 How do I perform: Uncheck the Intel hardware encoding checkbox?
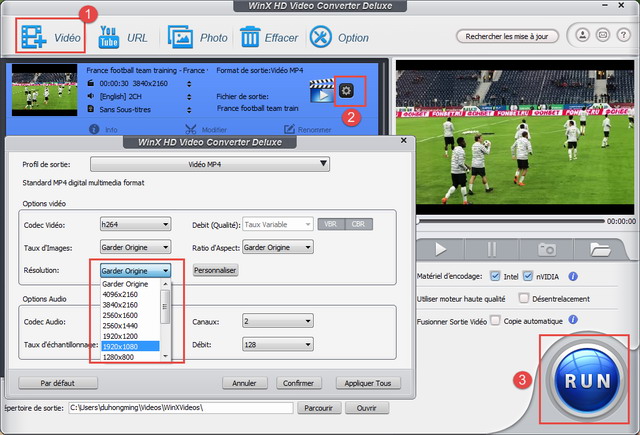[497, 276]
